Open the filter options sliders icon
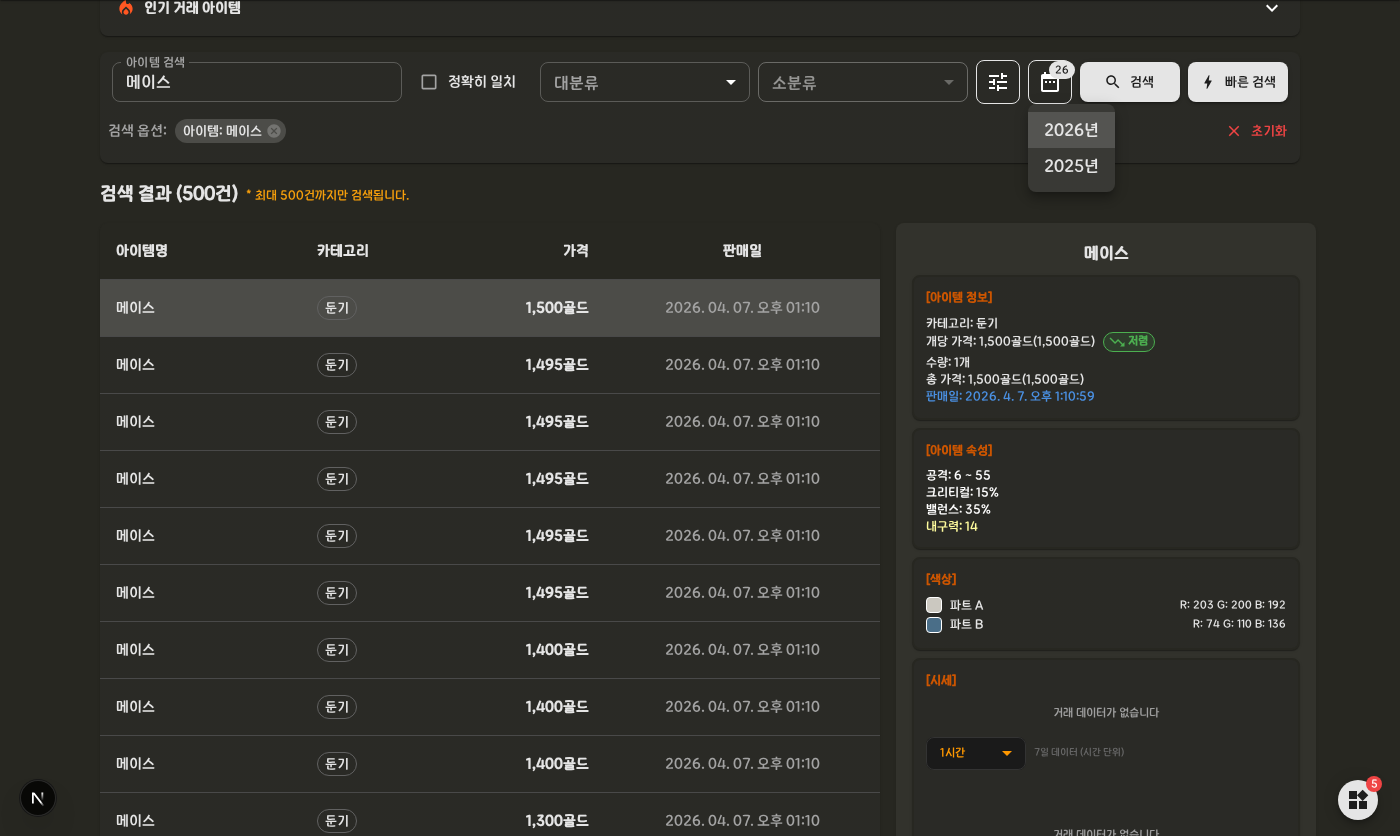This screenshot has width=1400, height=836. click(998, 82)
